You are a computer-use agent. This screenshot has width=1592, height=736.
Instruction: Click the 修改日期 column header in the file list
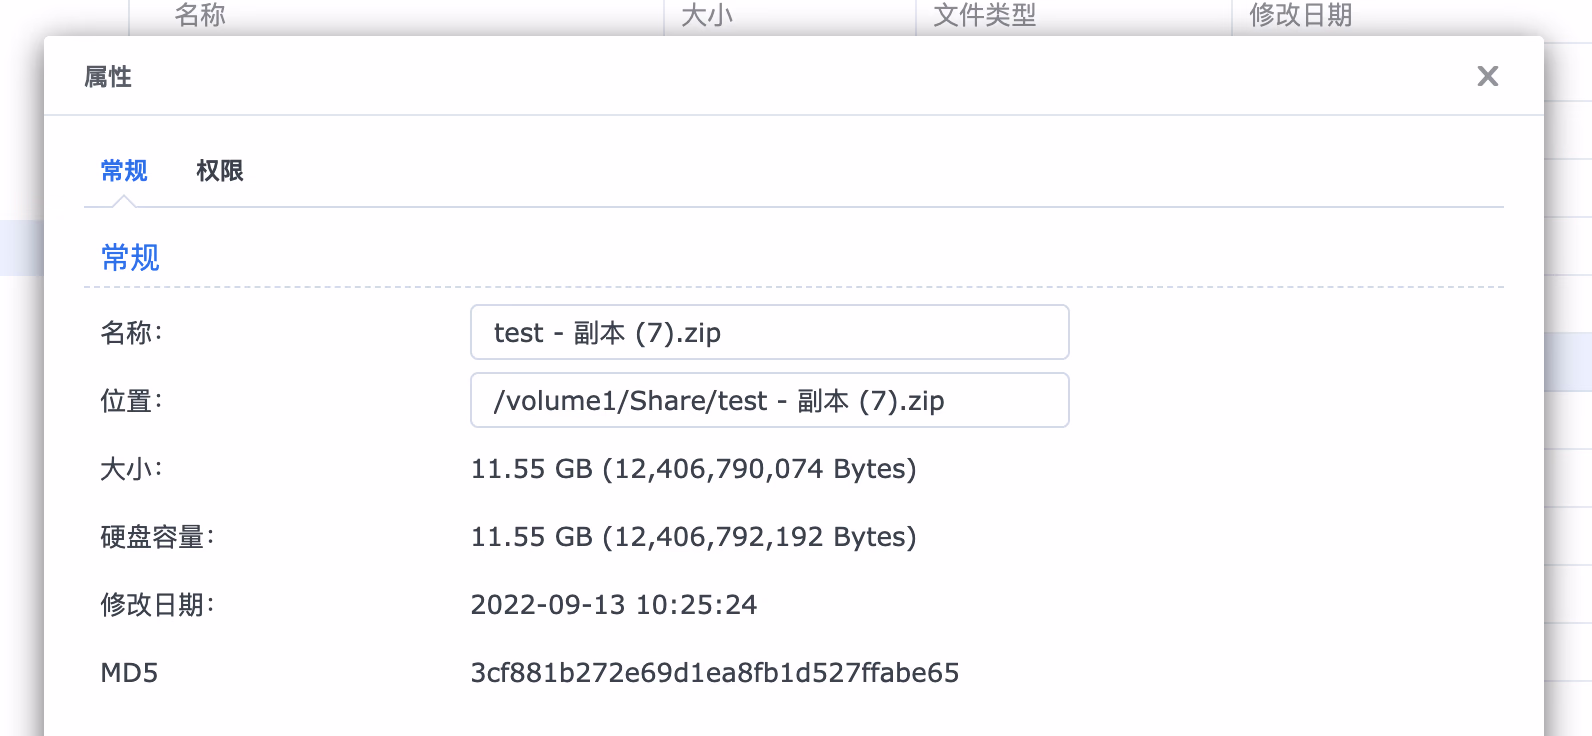coord(1300,15)
